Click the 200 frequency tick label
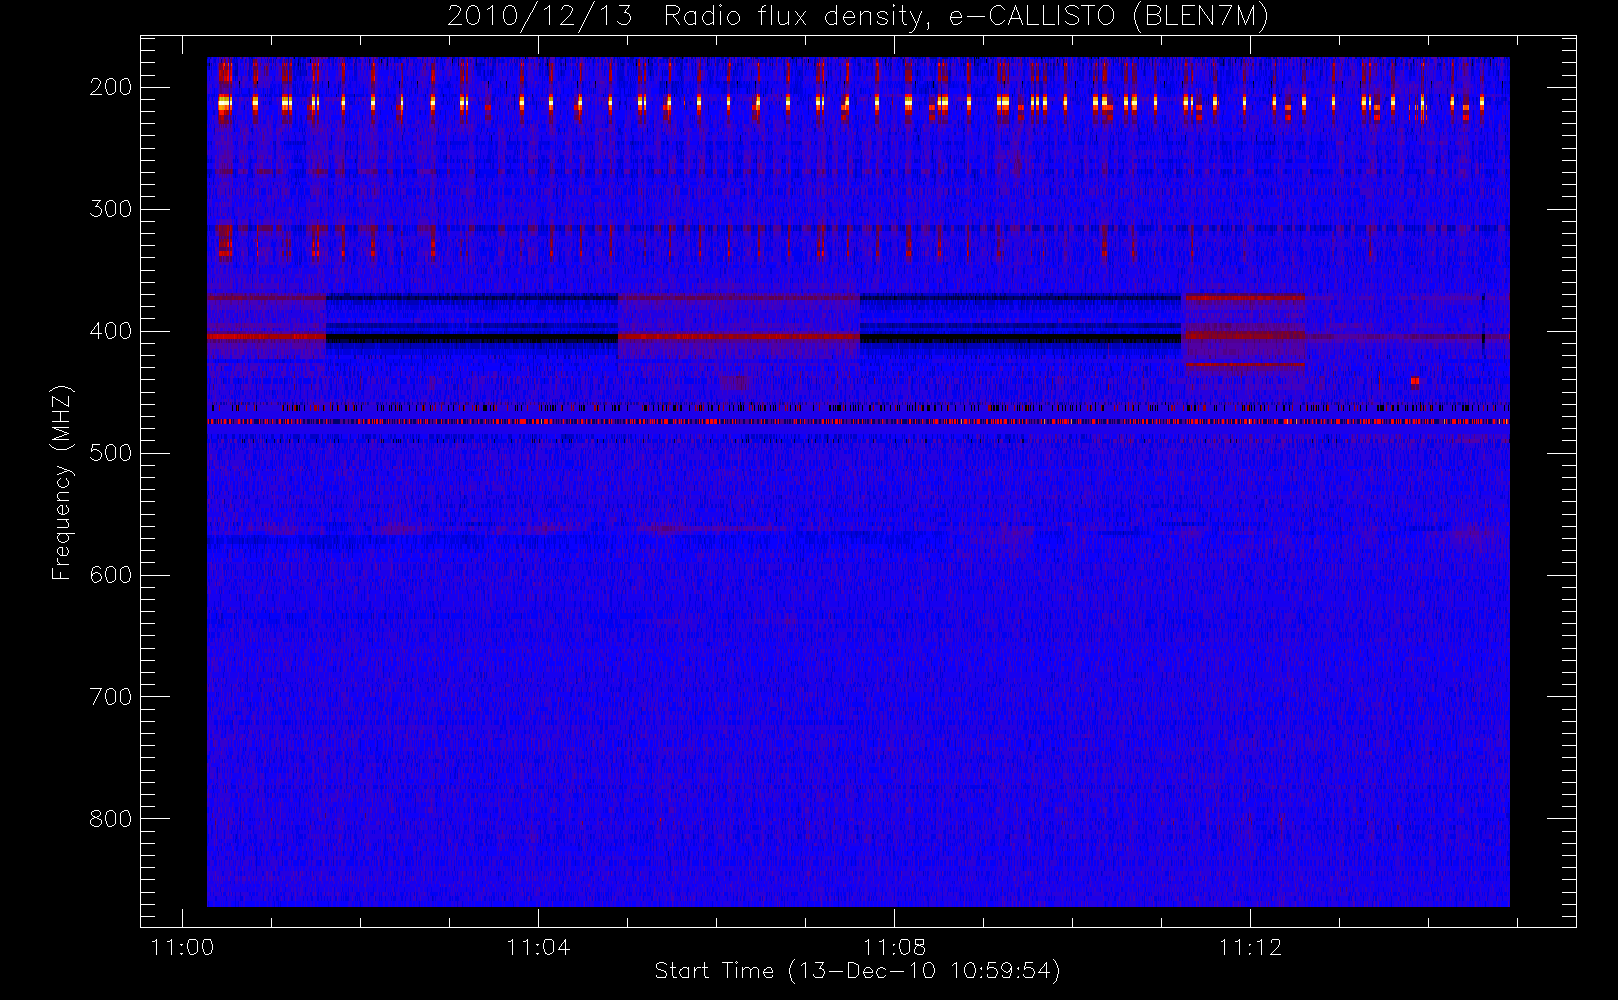 click(111, 87)
